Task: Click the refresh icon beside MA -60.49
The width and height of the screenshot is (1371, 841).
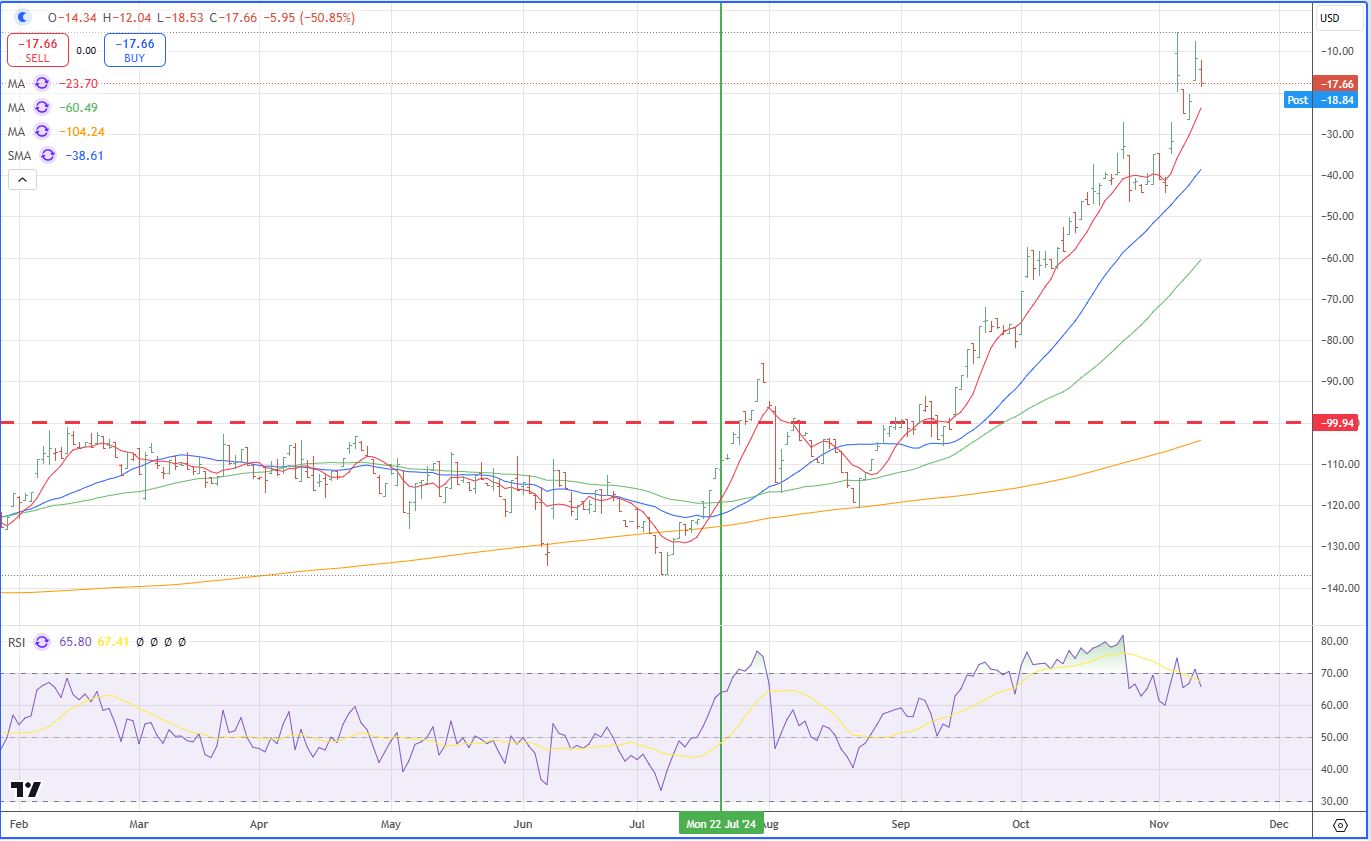Action: tap(42, 107)
